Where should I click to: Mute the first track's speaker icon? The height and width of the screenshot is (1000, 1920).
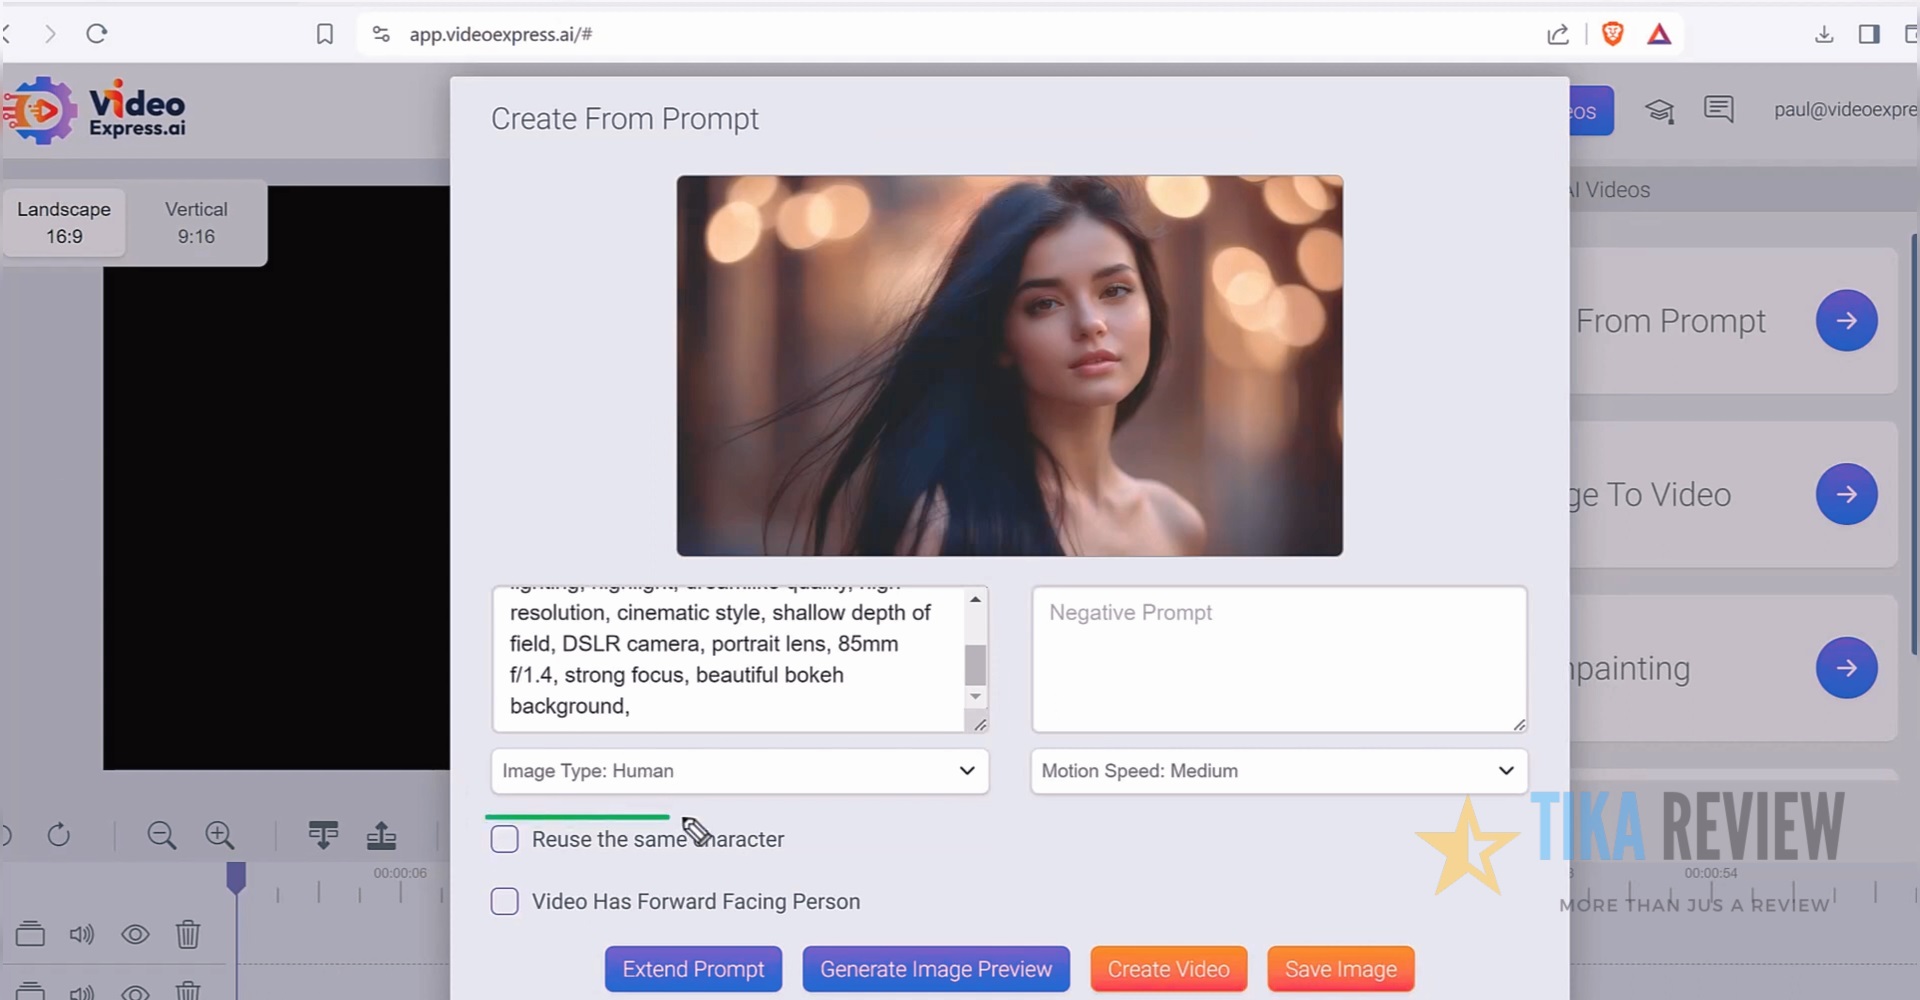(81, 934)
